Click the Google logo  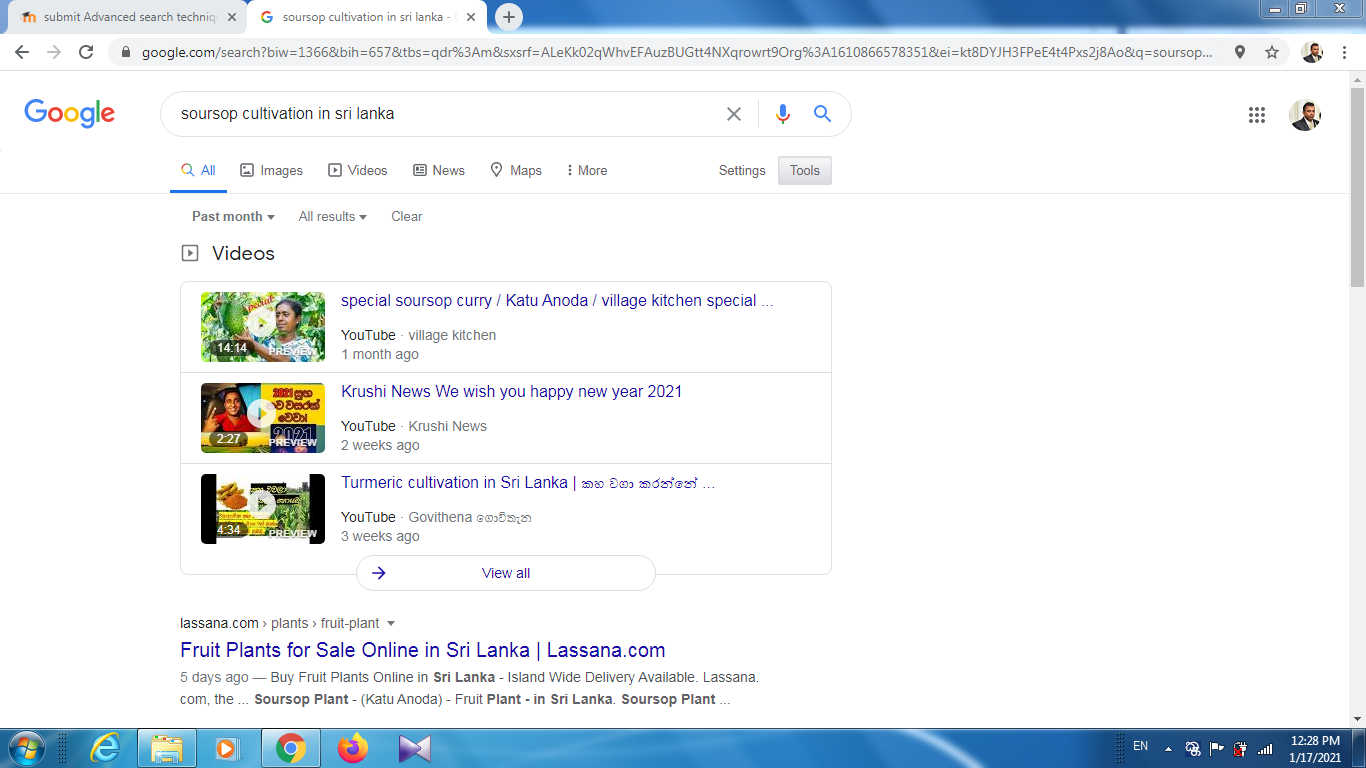pyautogui.click(x=70, y=114)
